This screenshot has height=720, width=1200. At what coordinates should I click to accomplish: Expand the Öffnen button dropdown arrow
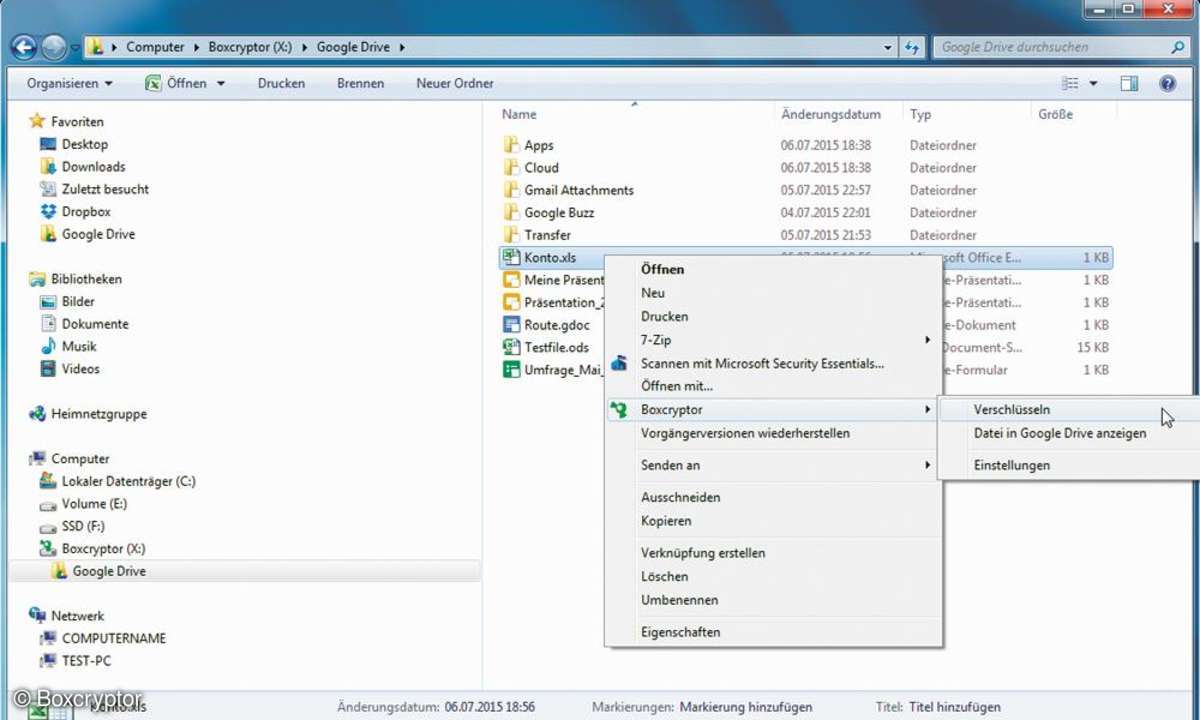coord(221,84)
